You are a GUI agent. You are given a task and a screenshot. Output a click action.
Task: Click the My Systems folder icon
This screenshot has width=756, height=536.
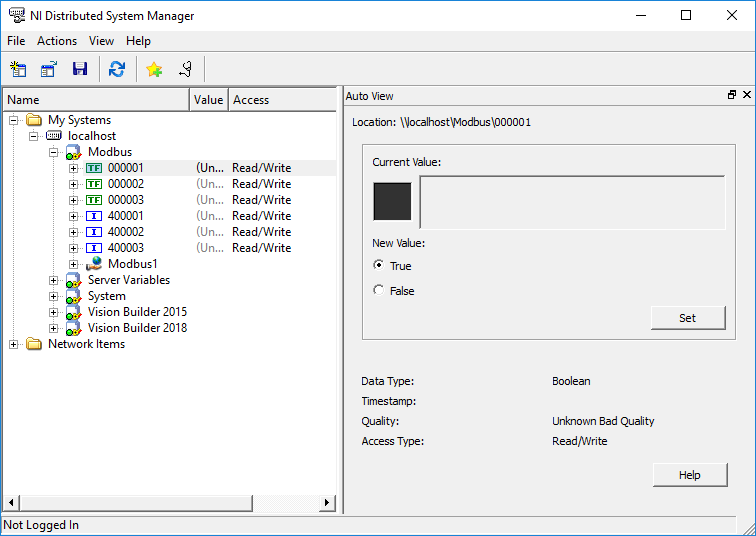34,120
